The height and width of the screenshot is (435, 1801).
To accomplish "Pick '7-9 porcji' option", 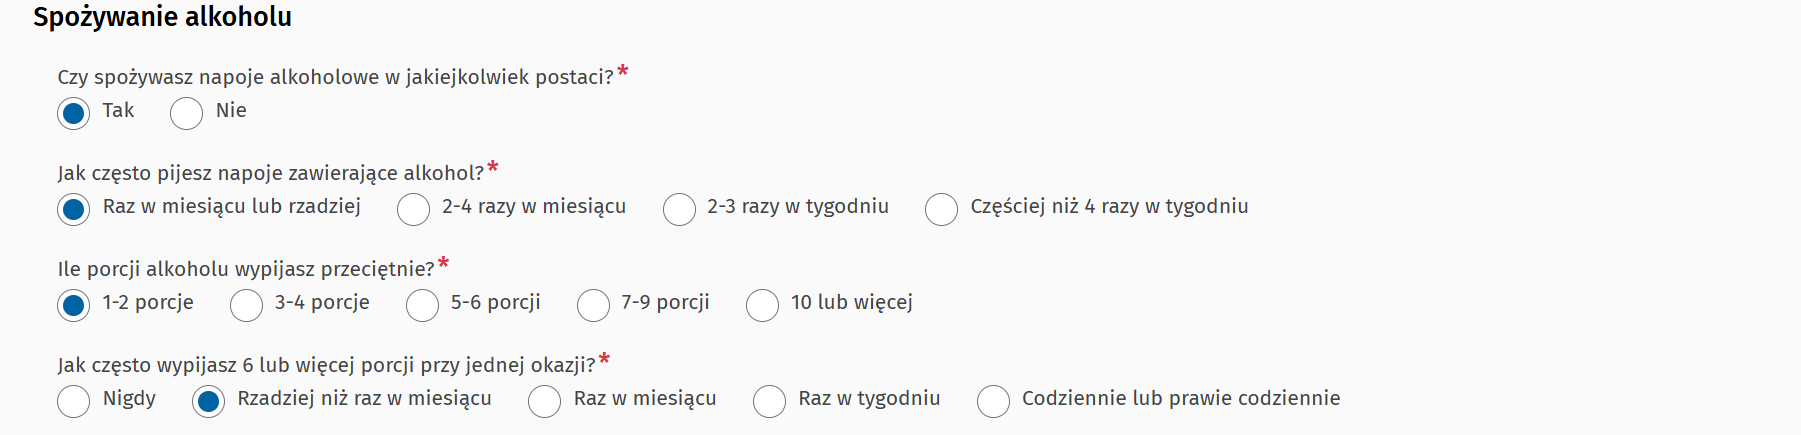I will point(594,306).
